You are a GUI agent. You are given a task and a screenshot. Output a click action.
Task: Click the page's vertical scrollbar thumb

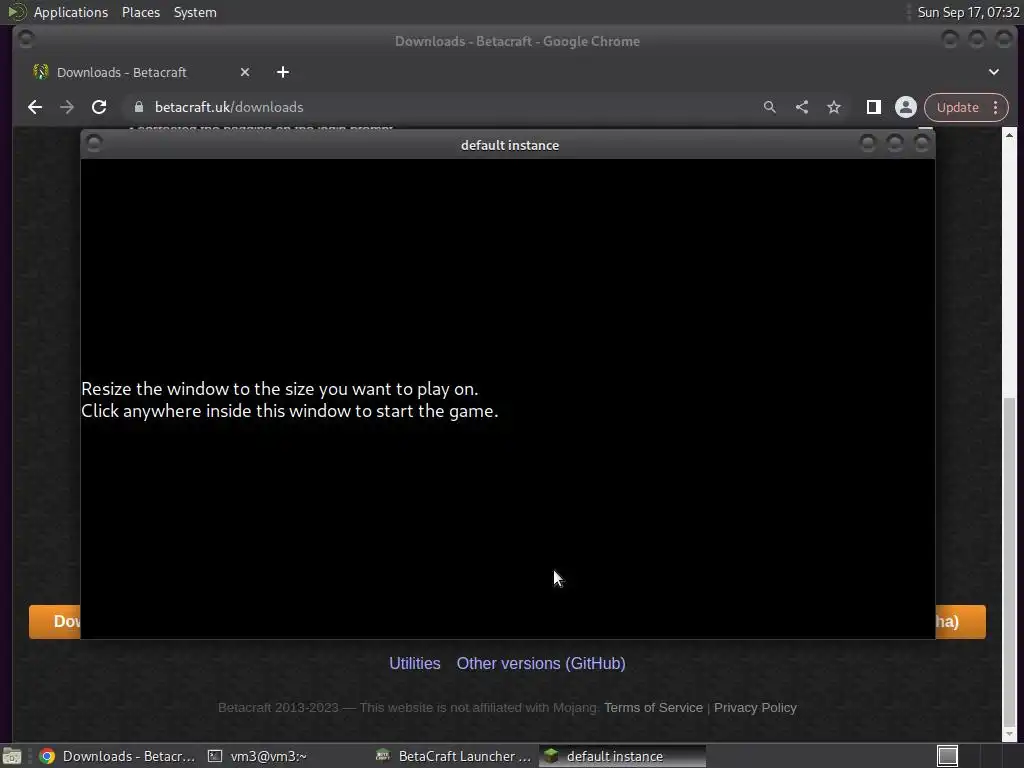[1010, 562]
